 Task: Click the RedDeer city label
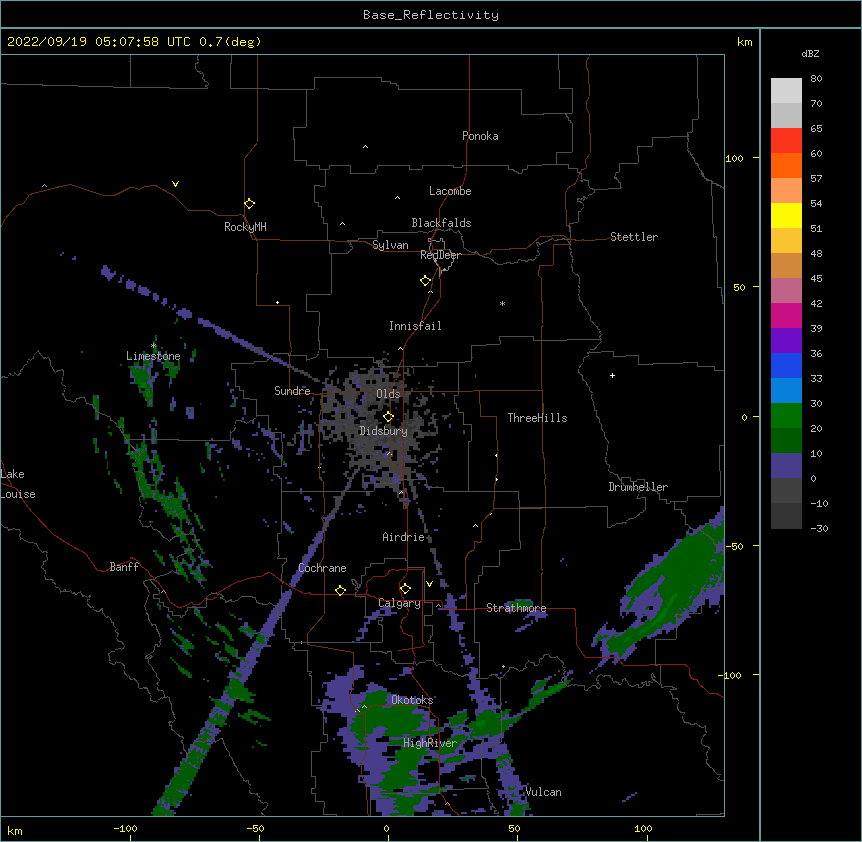pos(440,255)
